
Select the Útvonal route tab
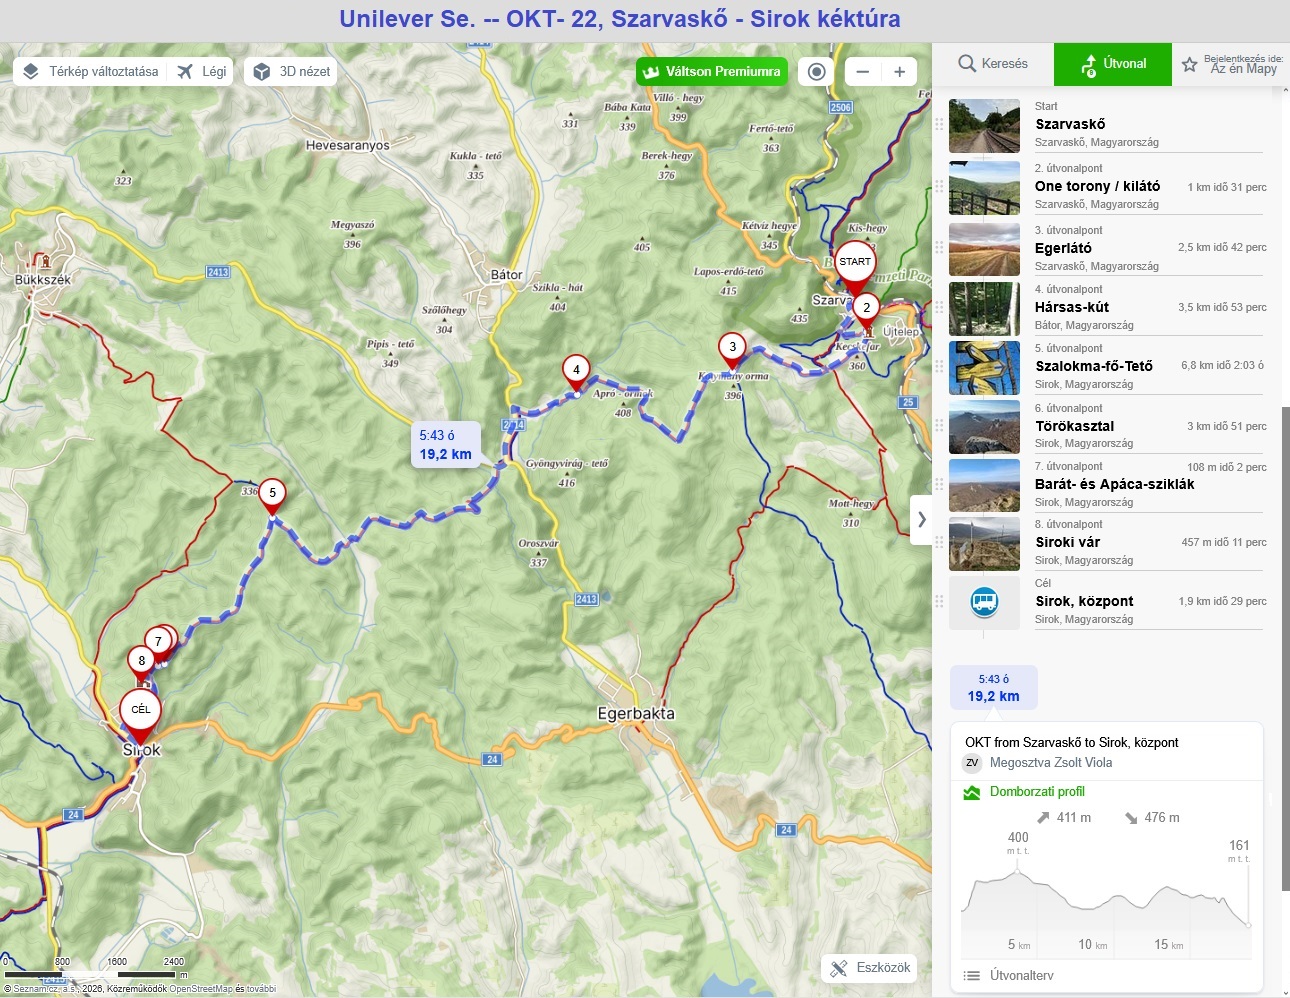pyautogui.click(x=1113, y=64)
